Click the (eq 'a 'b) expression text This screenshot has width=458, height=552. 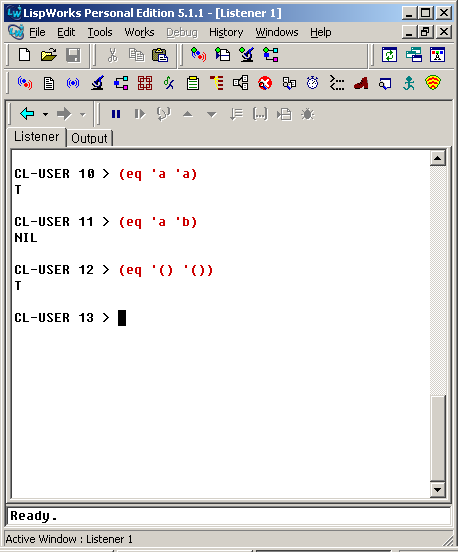[x=158, y=222]
